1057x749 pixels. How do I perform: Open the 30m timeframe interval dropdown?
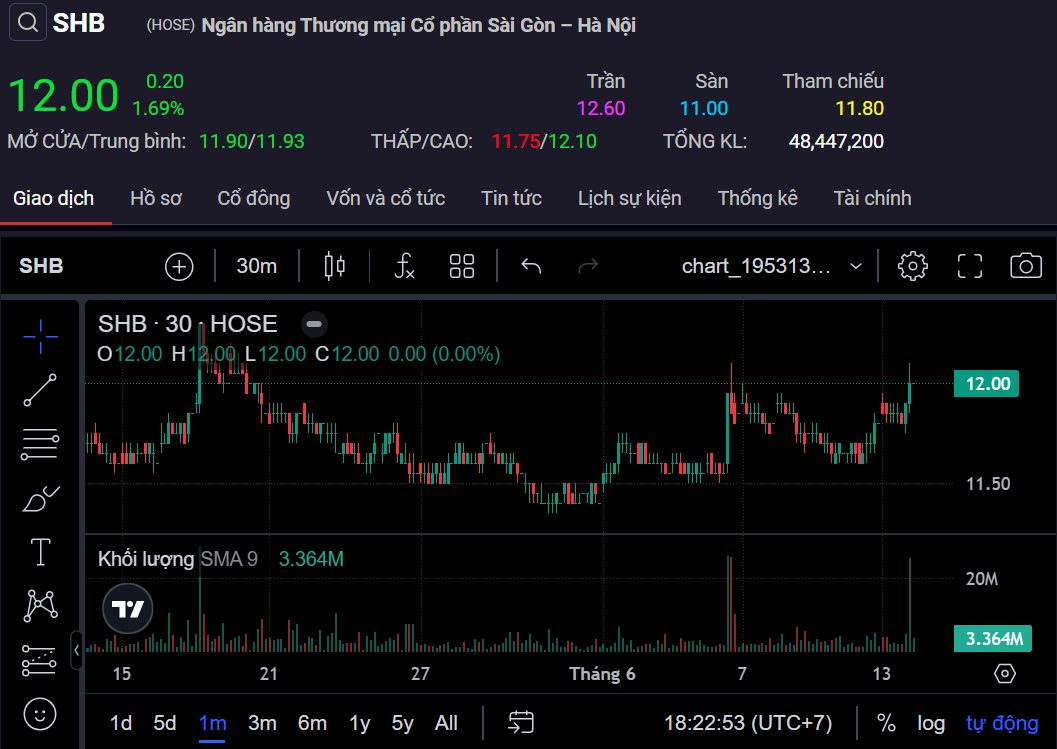257,266
